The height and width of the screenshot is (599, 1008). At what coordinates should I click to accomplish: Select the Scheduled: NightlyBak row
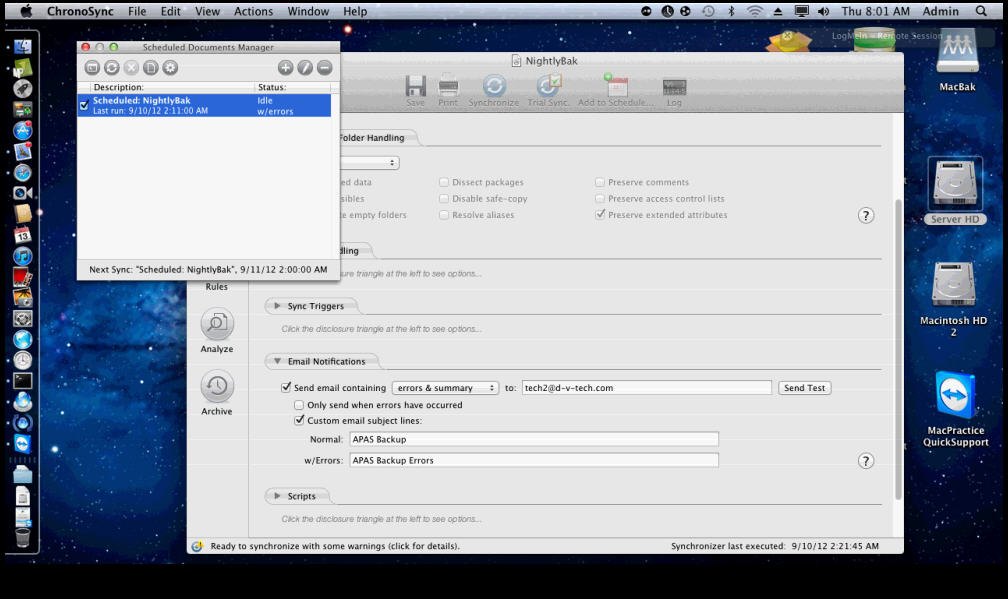[x=204, y=105]
